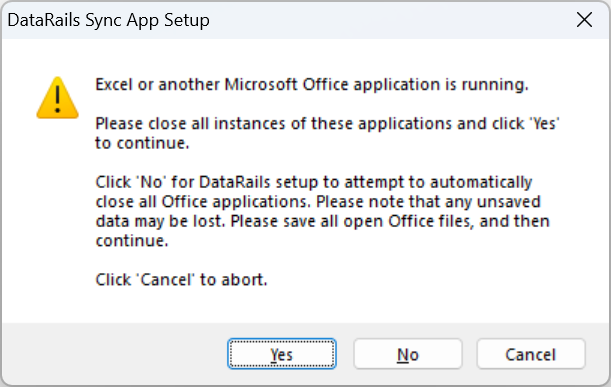Click the 'to continue.' text line

[142, 143]
